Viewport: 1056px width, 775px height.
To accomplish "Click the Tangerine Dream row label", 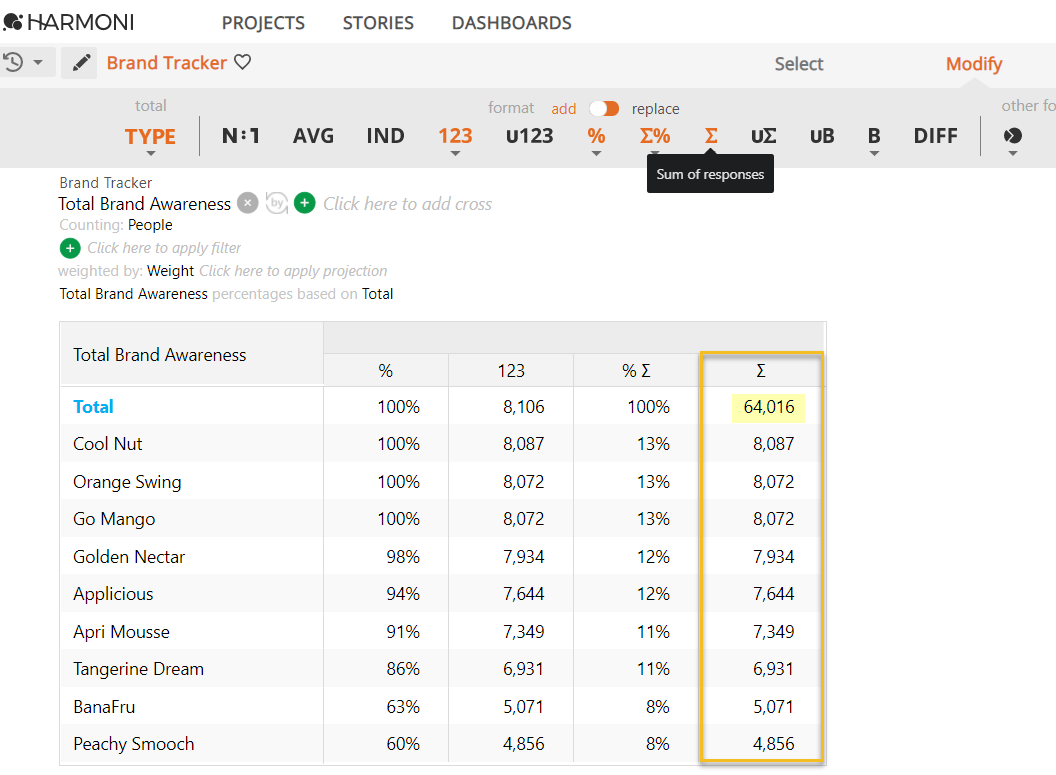I will [x=138, y=669].
